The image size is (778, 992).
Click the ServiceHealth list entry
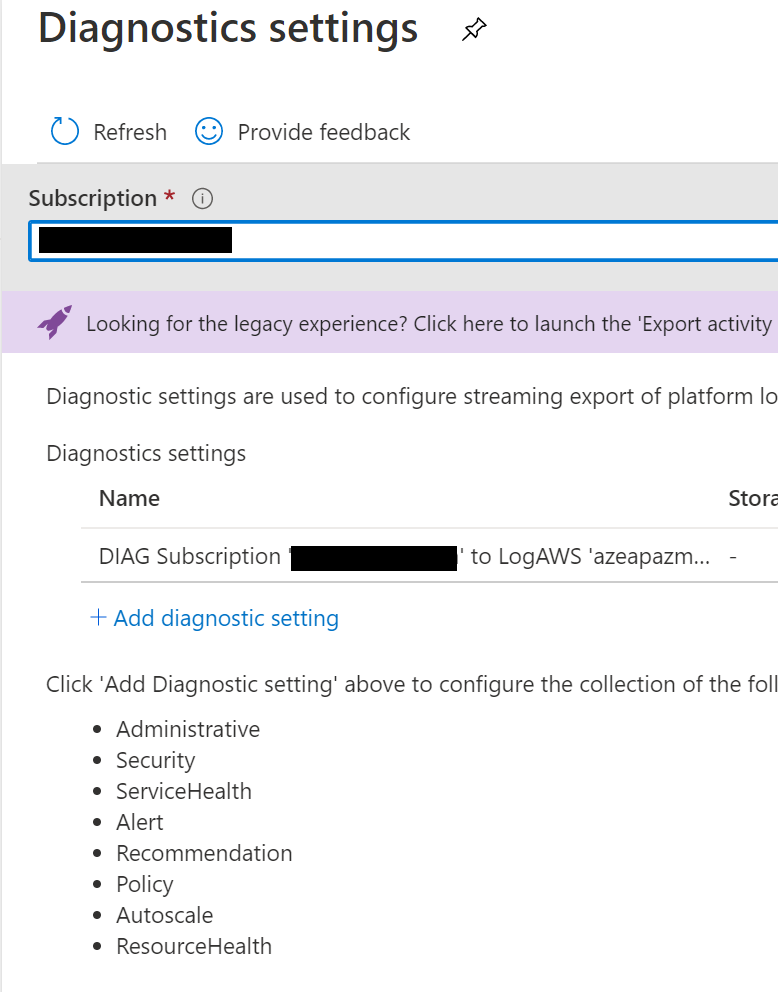pos(183,791)
